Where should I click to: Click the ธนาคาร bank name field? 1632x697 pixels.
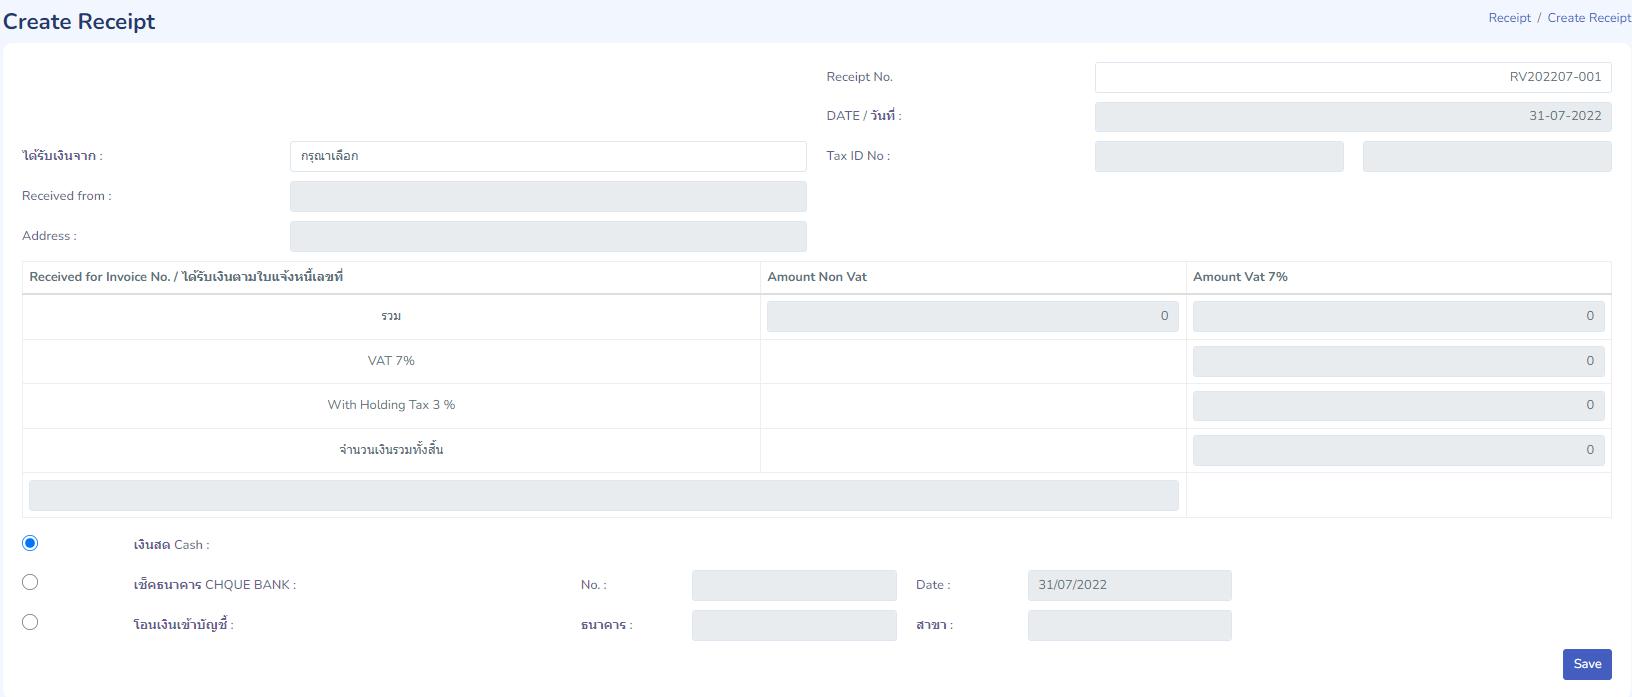point(794,625)
